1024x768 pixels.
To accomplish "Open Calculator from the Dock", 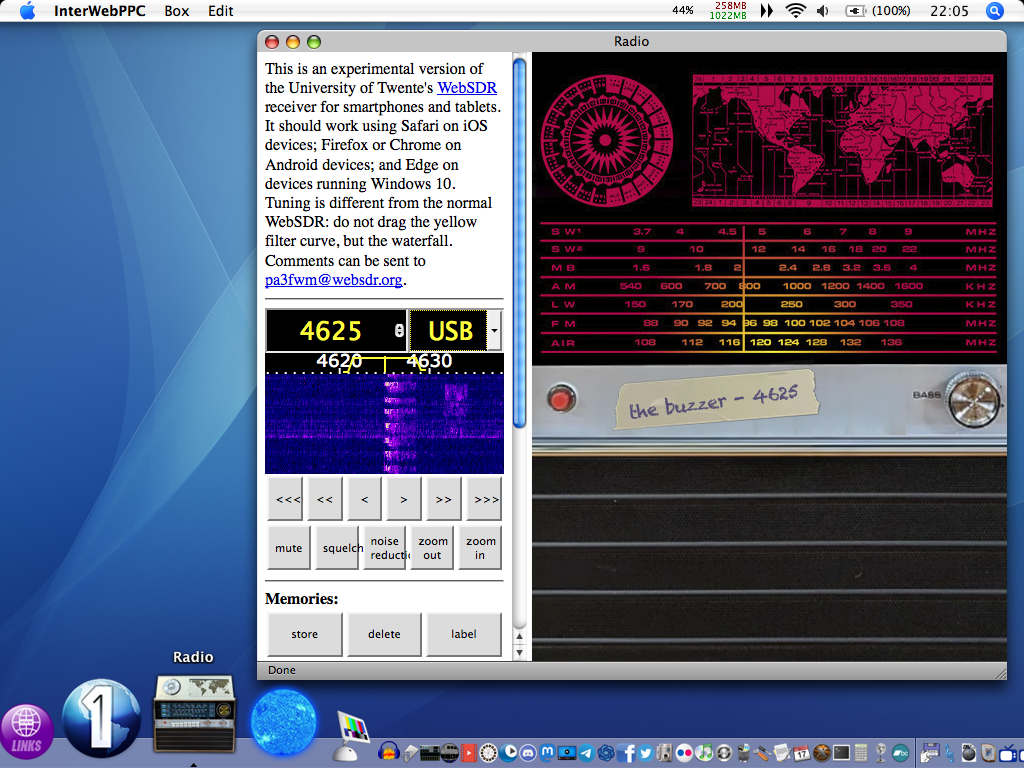I will [x=861, y=753].
